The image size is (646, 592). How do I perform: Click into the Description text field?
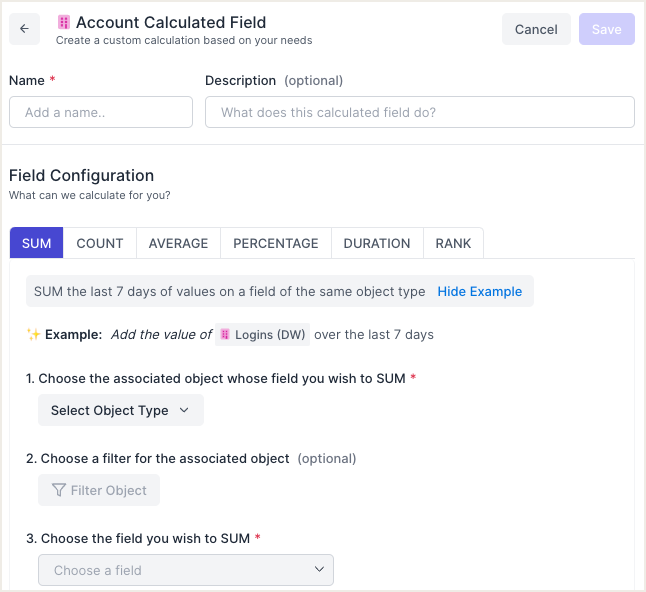coord(420,112)
